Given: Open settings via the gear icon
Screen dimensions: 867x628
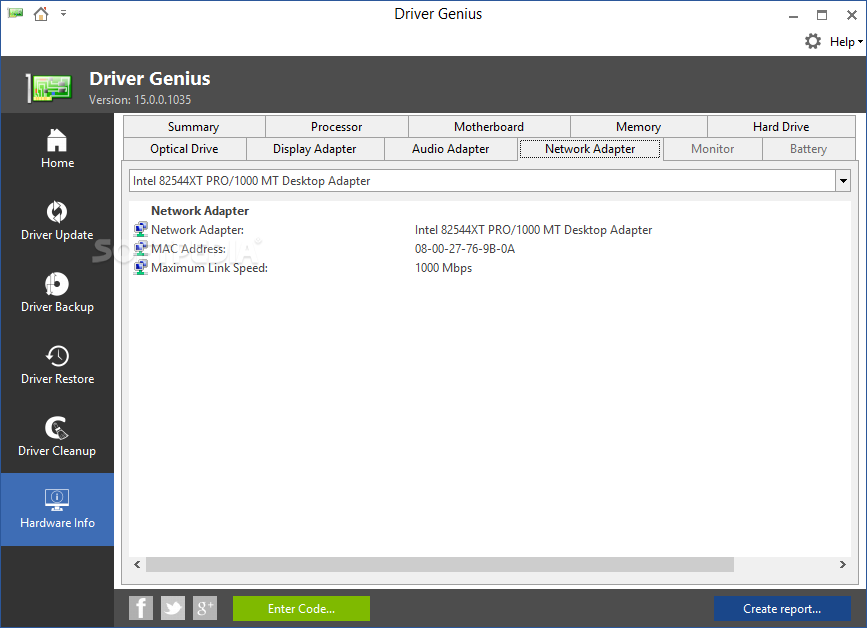Looking at the screenshot, I should (813, 41).
